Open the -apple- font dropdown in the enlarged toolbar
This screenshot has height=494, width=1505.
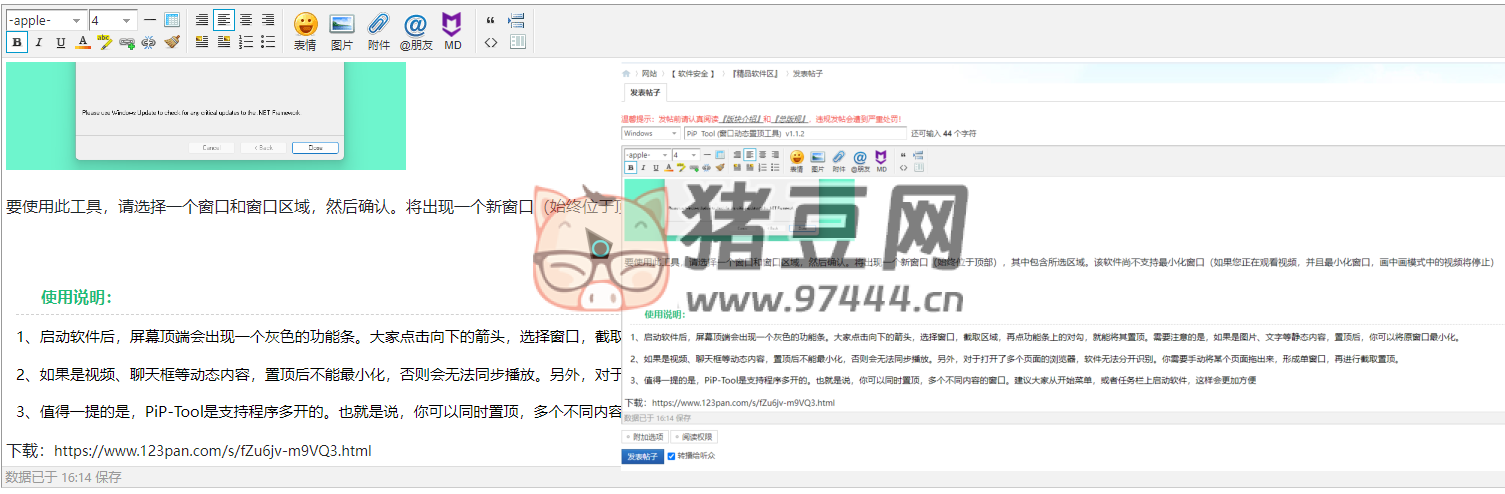pyautogui.click(x=46, y=20)
